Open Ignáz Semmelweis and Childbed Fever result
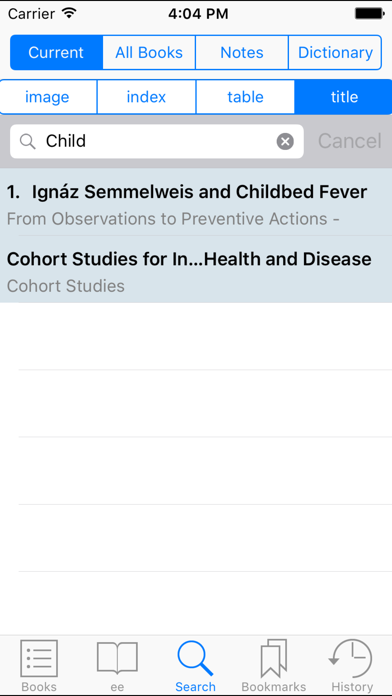The width and height of the screenshot is (392, 696). pyautogui.click(x=196, y=202)
